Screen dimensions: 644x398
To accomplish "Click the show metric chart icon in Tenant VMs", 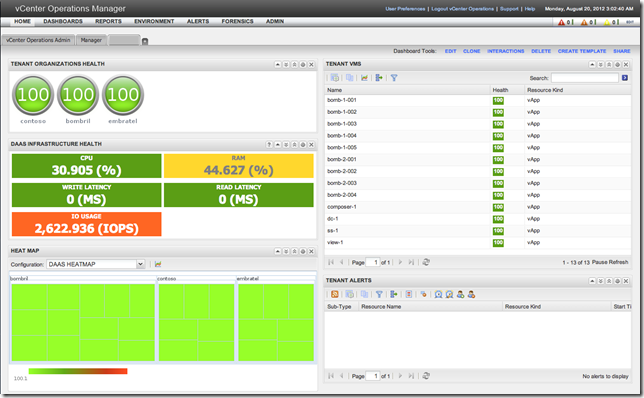I will (x=364, y=78).
